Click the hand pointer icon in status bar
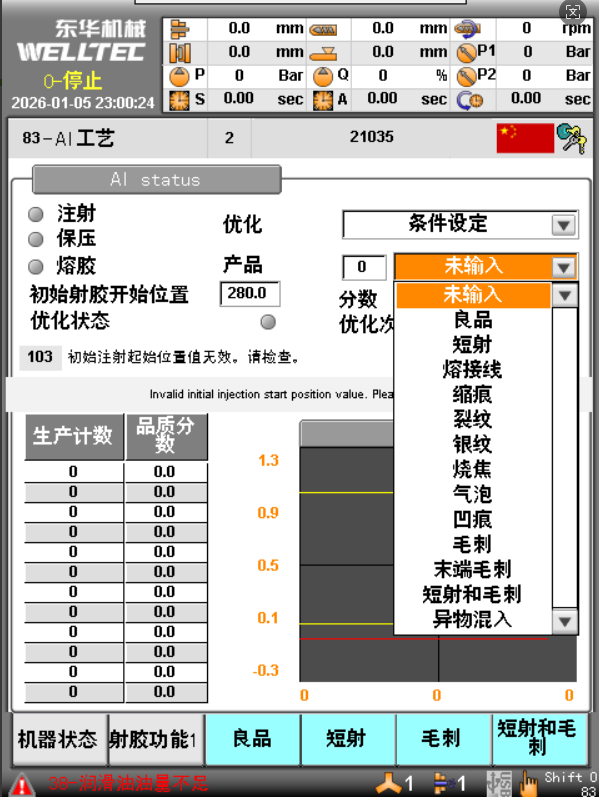599x797 pixels. [x=529, y=783]
